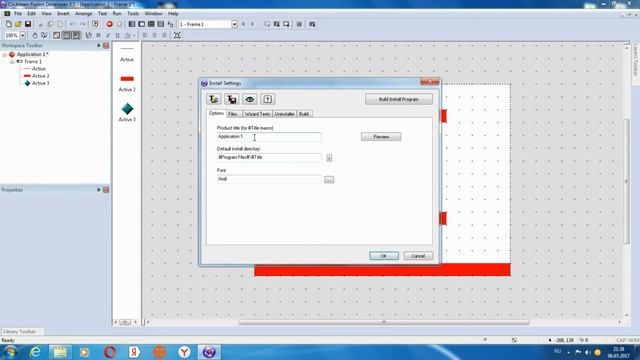Open Opera browser from taskbar

coord(109,352)
